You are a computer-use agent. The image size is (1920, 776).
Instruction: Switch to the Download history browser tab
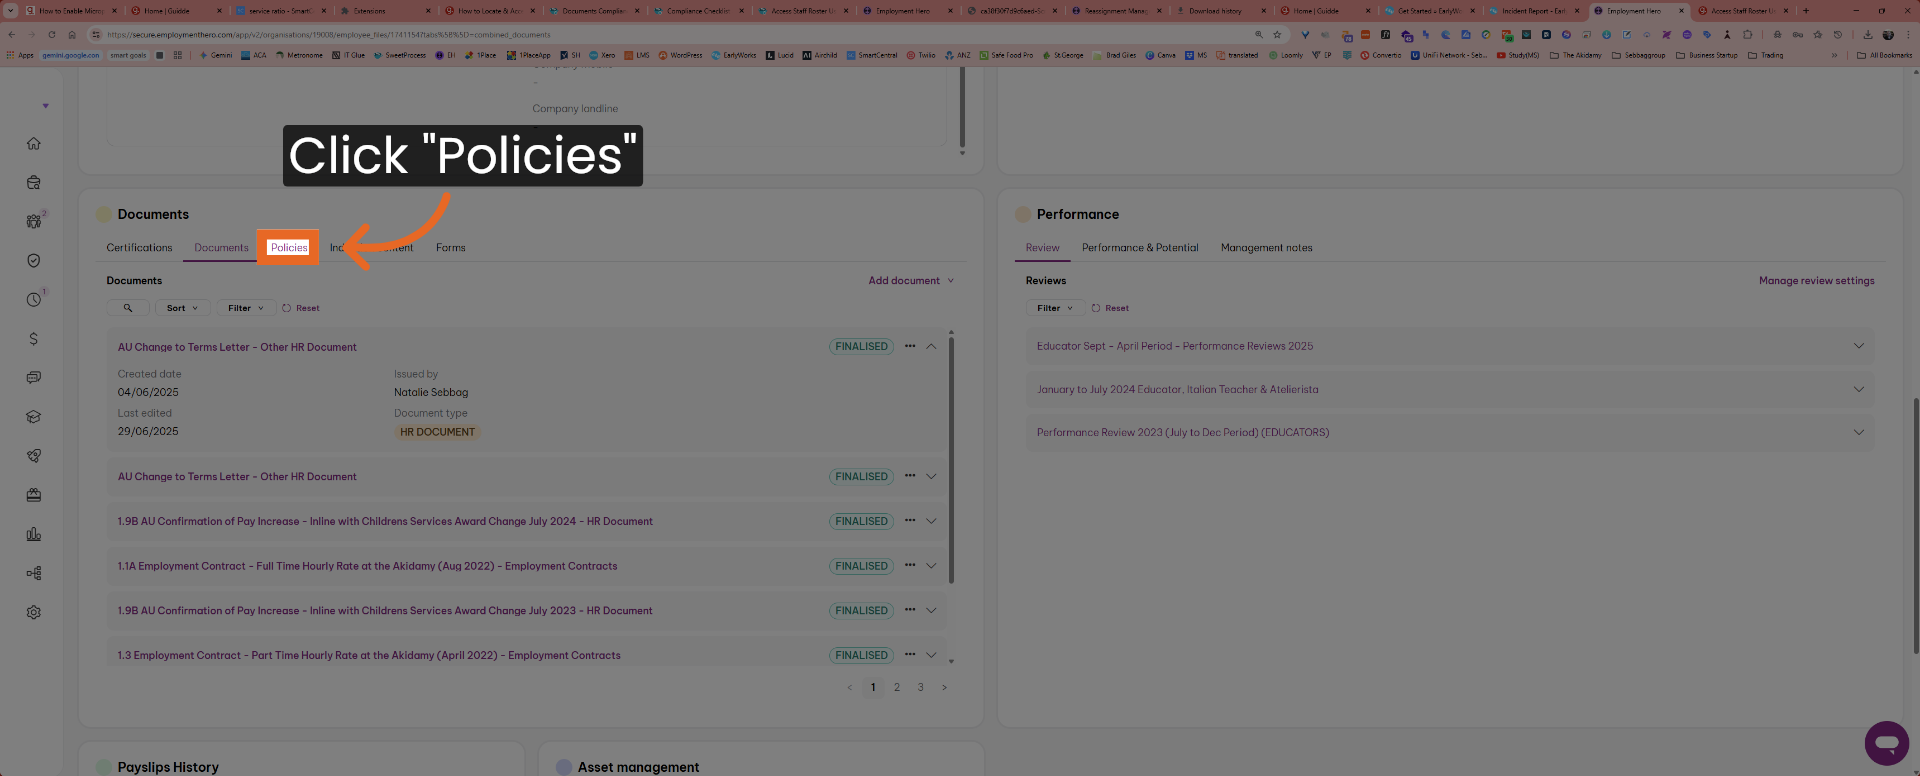tap(1215, 11)
